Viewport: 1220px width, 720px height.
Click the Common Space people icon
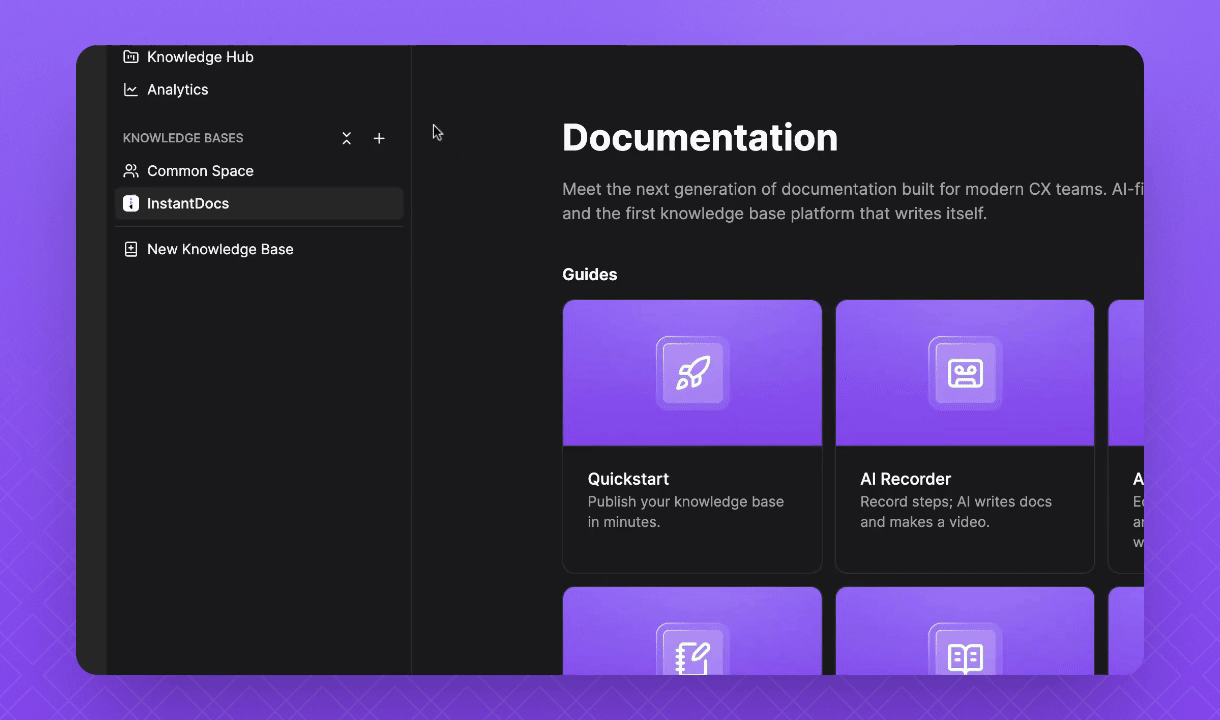pos(131,171)
